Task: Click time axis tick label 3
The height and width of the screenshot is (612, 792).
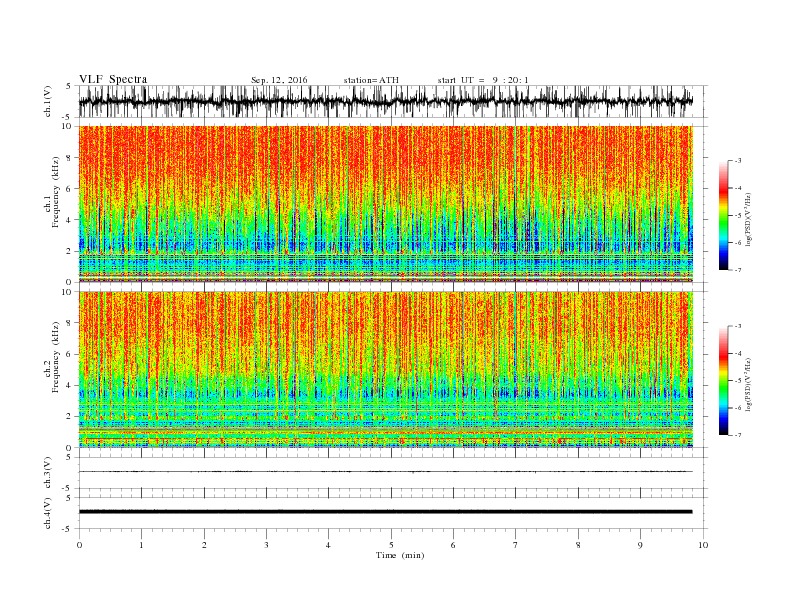Action: coord(266,545)
